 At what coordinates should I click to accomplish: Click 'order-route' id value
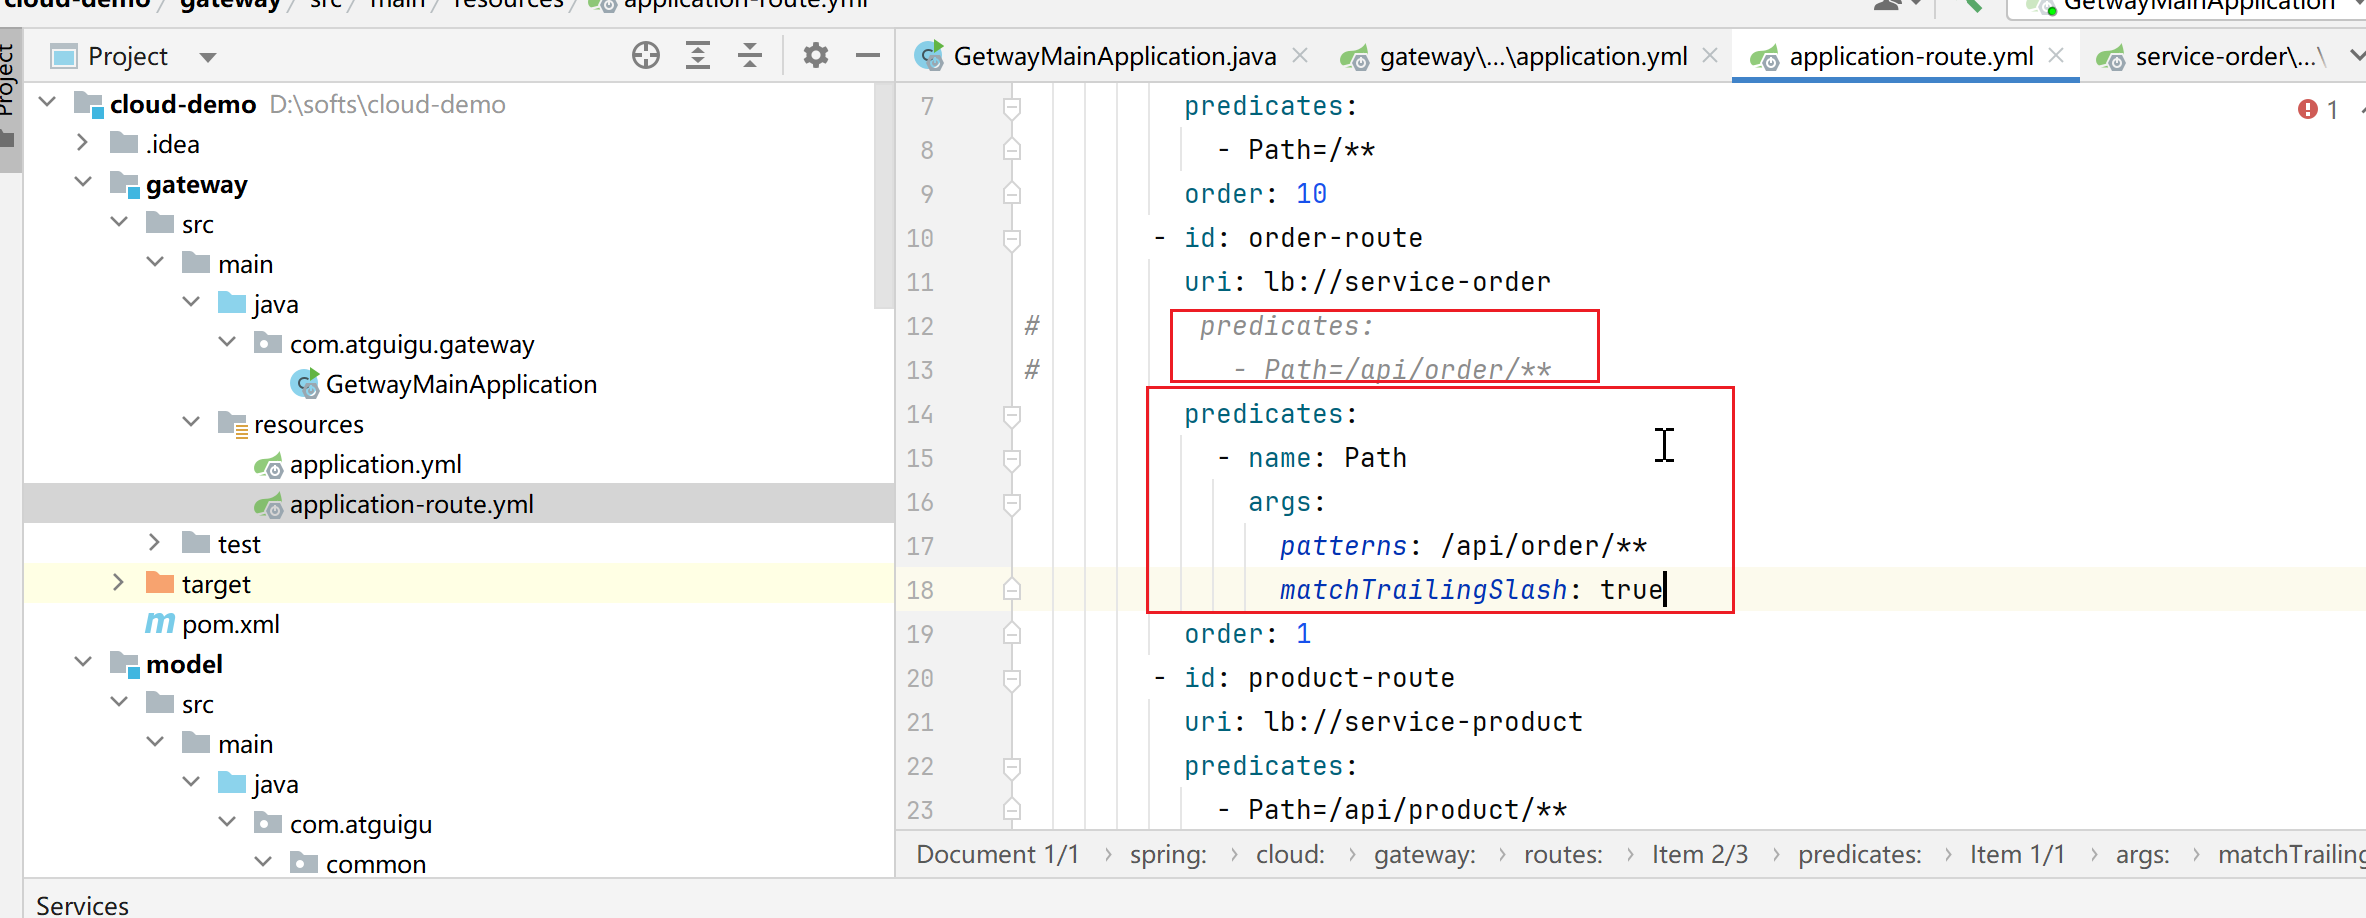coord(1335,238)
